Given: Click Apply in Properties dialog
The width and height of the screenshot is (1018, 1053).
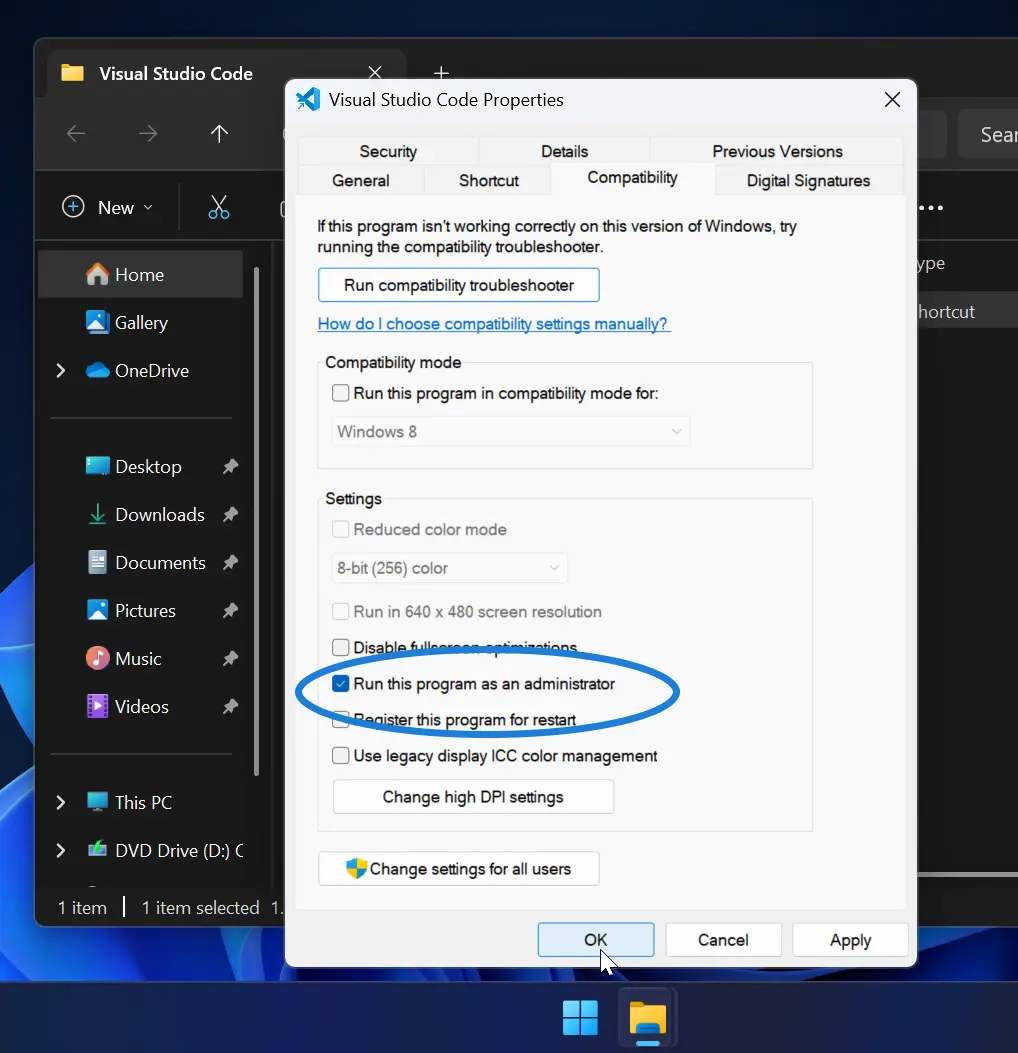Looking at the screenshot, I should pos(850,940).
